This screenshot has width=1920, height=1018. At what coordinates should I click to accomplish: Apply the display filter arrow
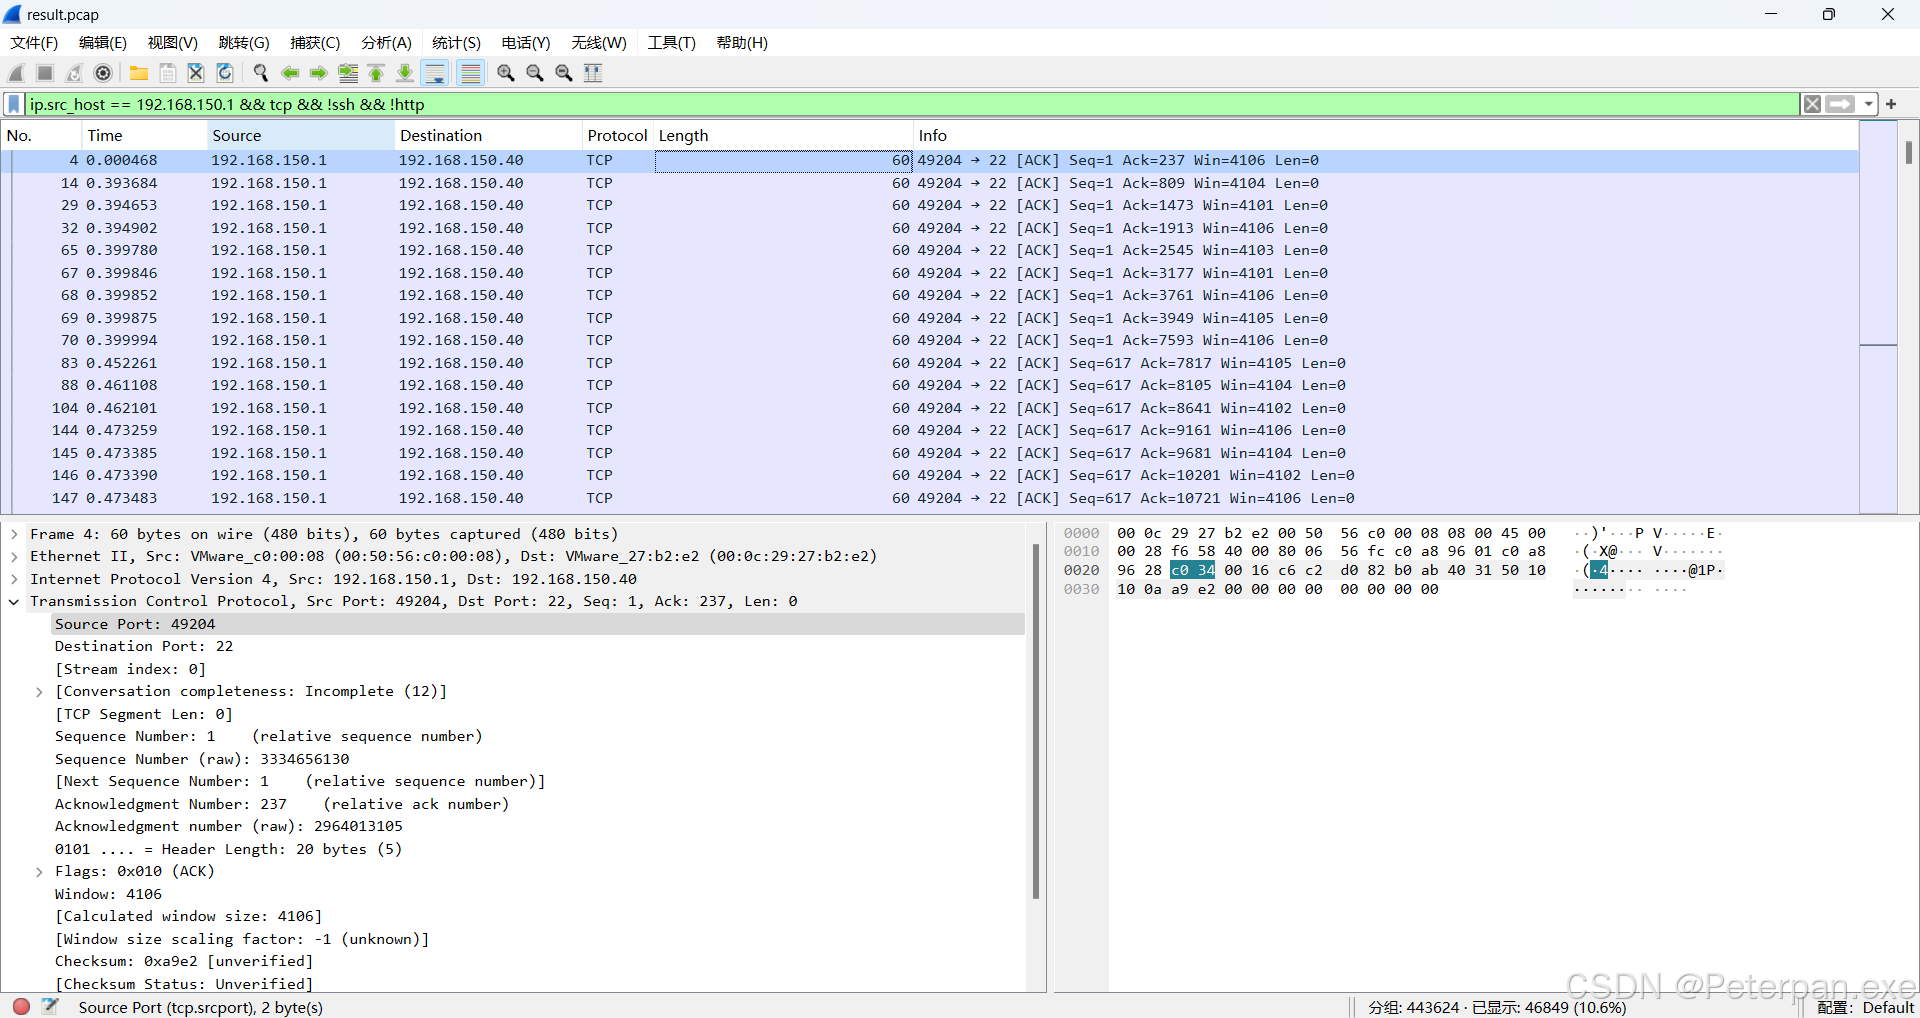(x=1841, y=104)
